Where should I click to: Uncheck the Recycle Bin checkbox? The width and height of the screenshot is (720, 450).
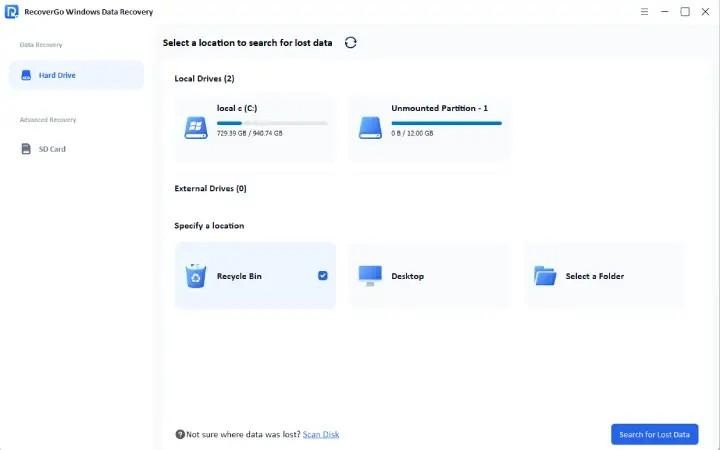(323, 276)
